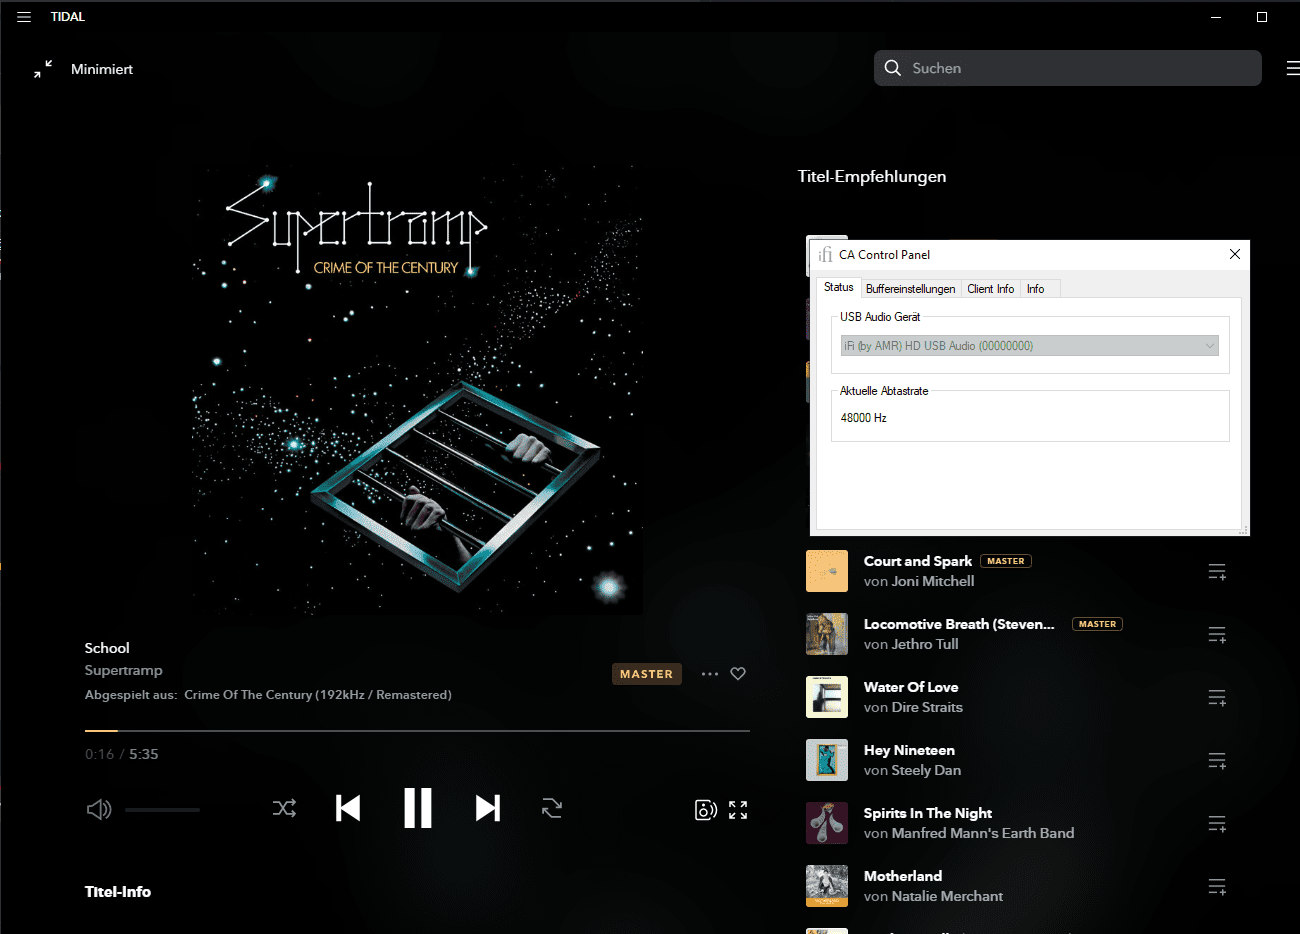Screen dimensions: 1300x934
Task: Click the Motherland album thumbnail
Action: 827,886
